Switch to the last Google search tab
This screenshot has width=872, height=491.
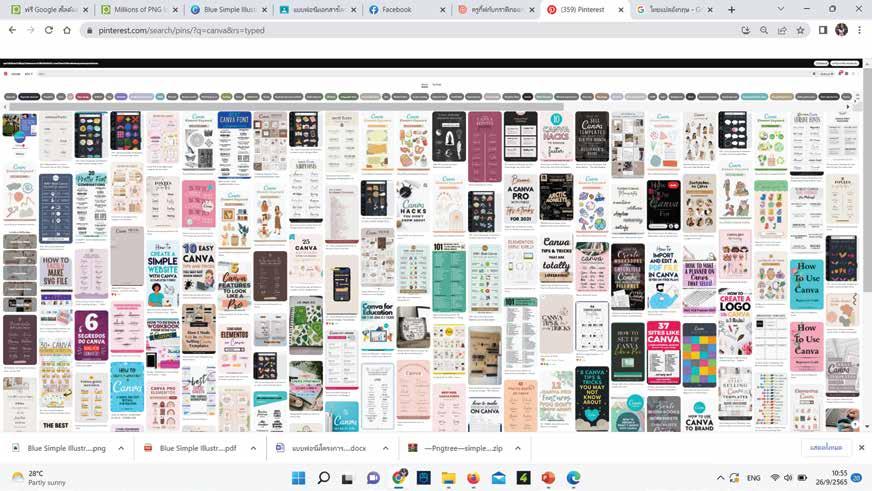tap(674, 10)
